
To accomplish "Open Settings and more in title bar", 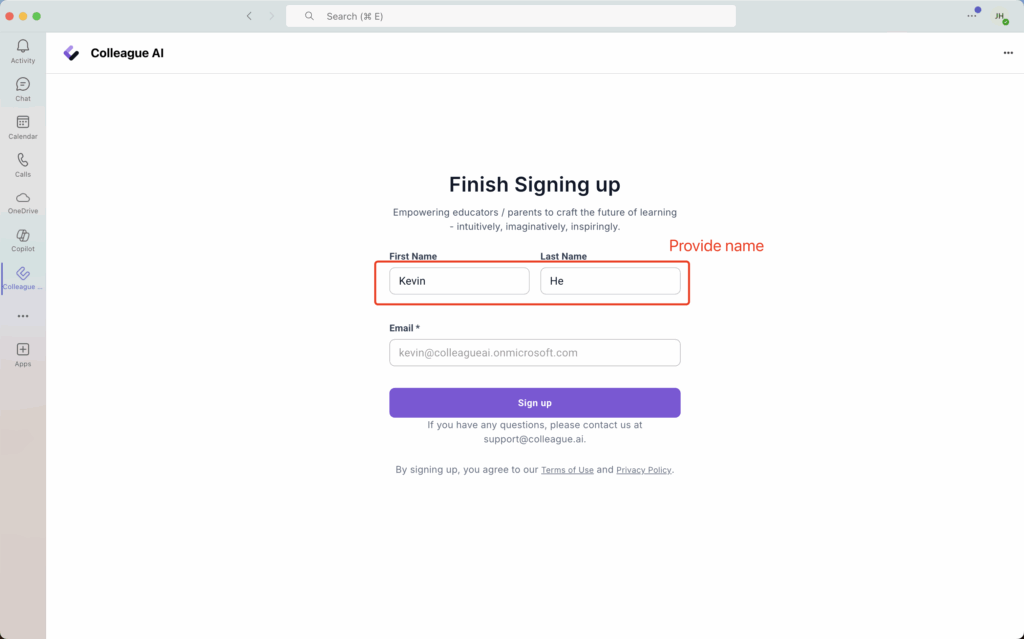I will (971, 16).
